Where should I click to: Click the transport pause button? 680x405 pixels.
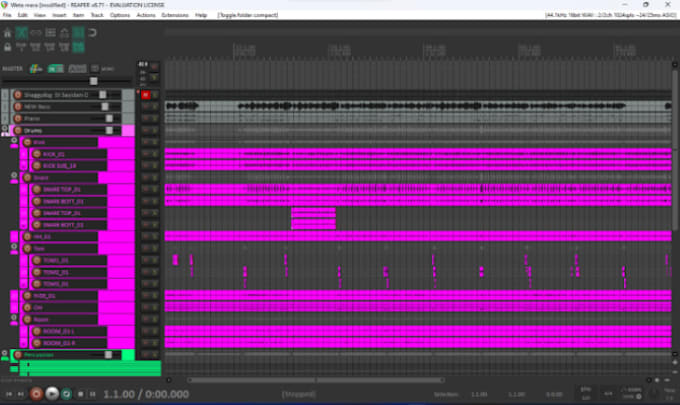tap(92, 394)
